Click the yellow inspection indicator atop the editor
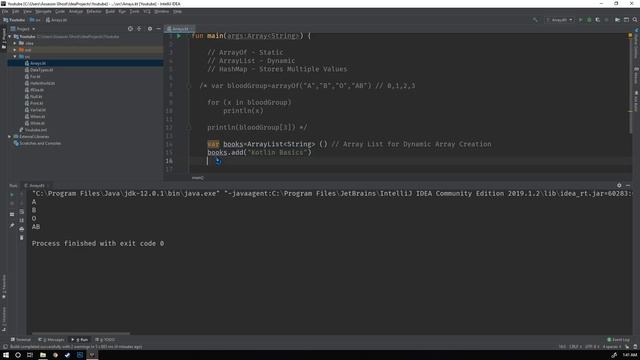Image resolution: width=640 pixels, height=360 pixels. click(630, 36)
